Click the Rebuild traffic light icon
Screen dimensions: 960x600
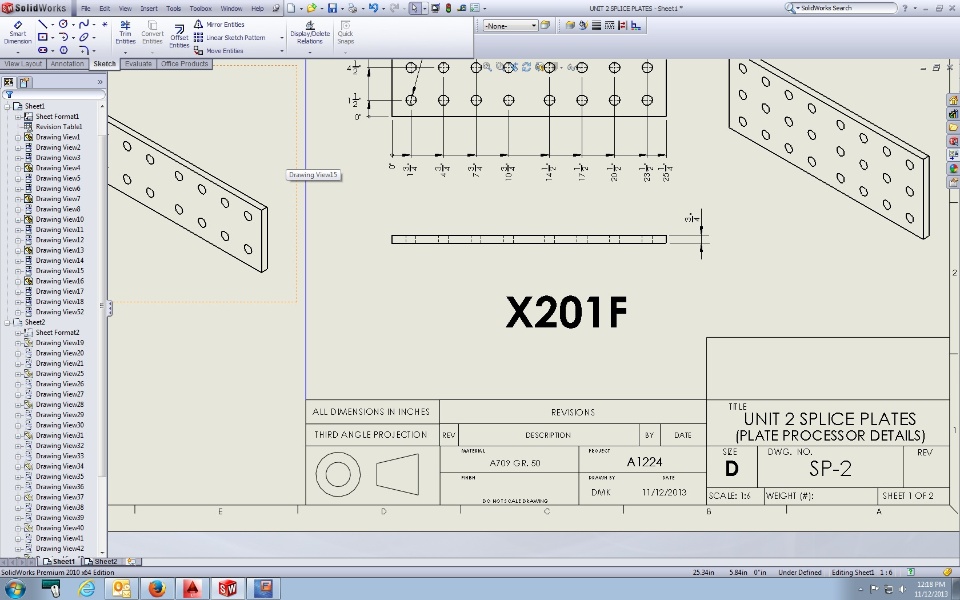pos(448,8)
